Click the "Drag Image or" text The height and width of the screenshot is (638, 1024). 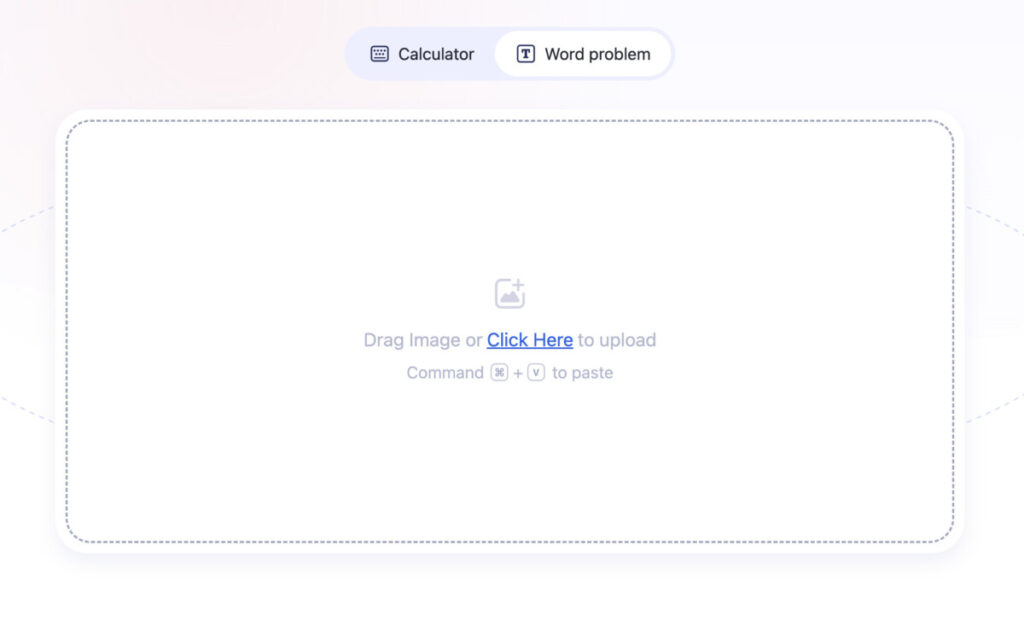423,340
